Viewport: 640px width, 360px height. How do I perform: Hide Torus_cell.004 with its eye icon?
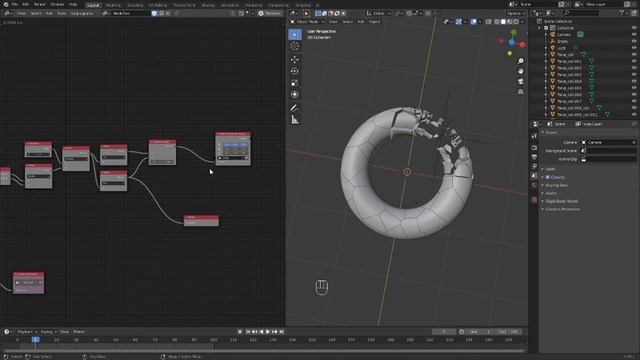click(x=634, y=81)
